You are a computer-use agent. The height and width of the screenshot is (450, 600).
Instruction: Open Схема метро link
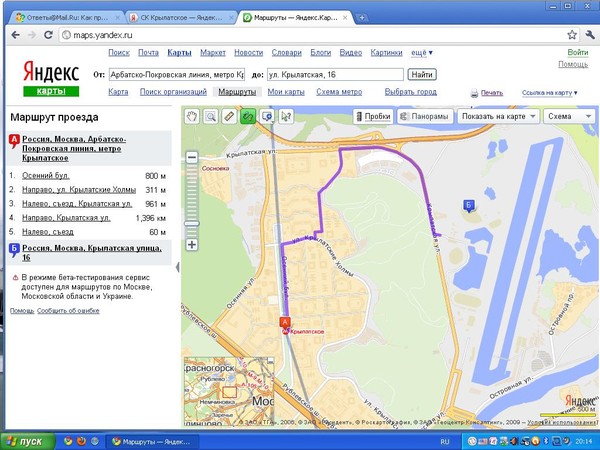click(x=339, y=92)
